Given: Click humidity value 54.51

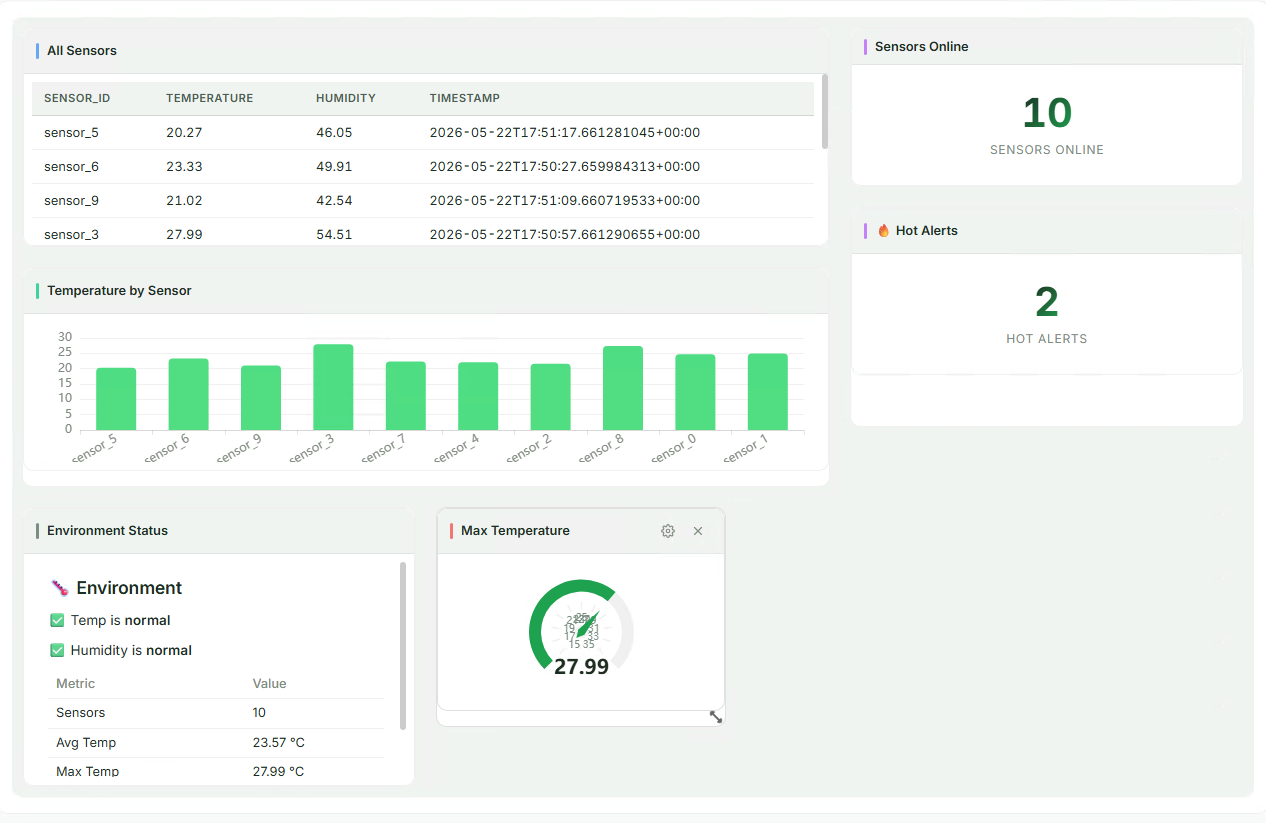Looking at the screenshot, I should tap(334, 234).
